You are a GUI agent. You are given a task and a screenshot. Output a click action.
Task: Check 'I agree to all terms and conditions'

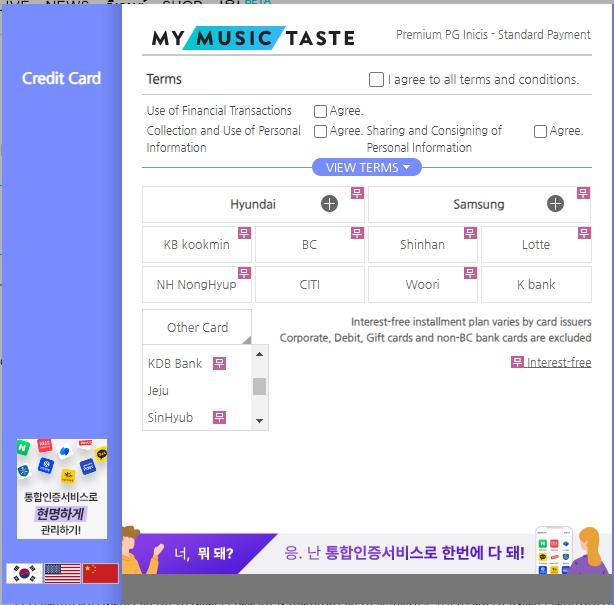pyautogui.click(x=376, y=79)
